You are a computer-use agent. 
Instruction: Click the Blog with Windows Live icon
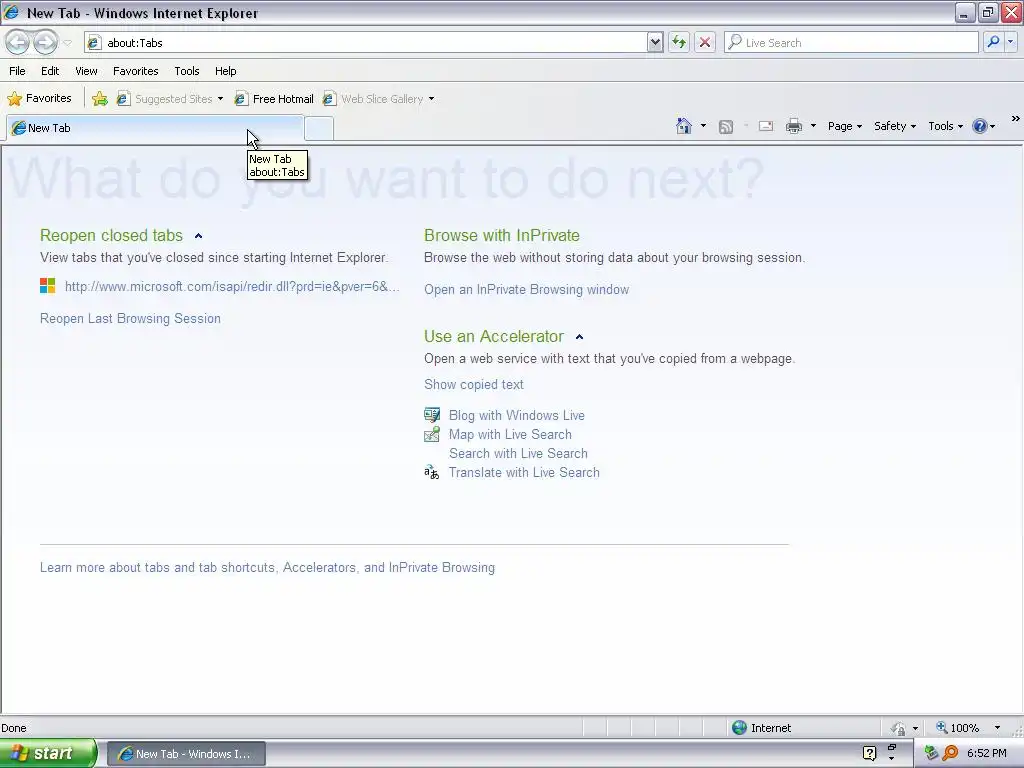432,415
